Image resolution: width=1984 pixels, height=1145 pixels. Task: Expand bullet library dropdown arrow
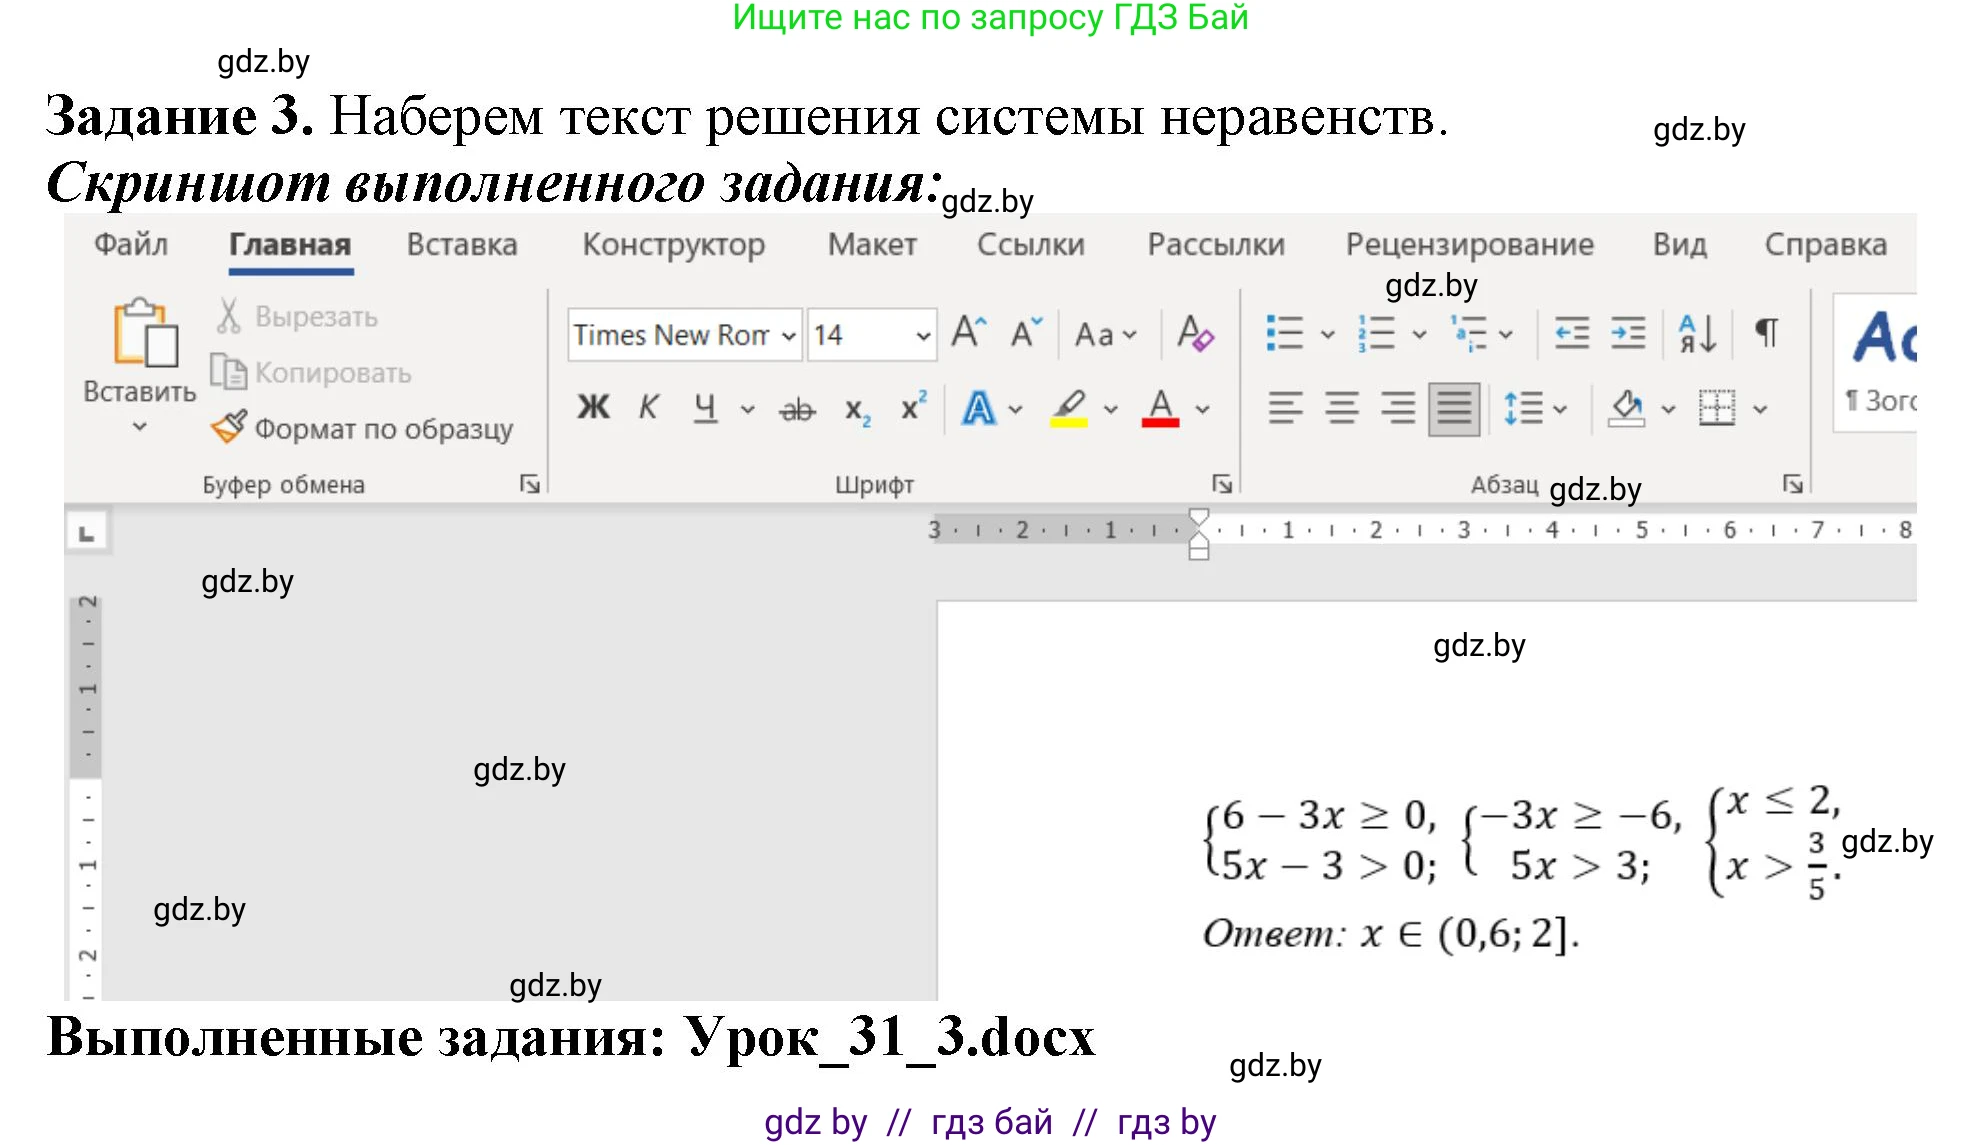point(1328,334)
